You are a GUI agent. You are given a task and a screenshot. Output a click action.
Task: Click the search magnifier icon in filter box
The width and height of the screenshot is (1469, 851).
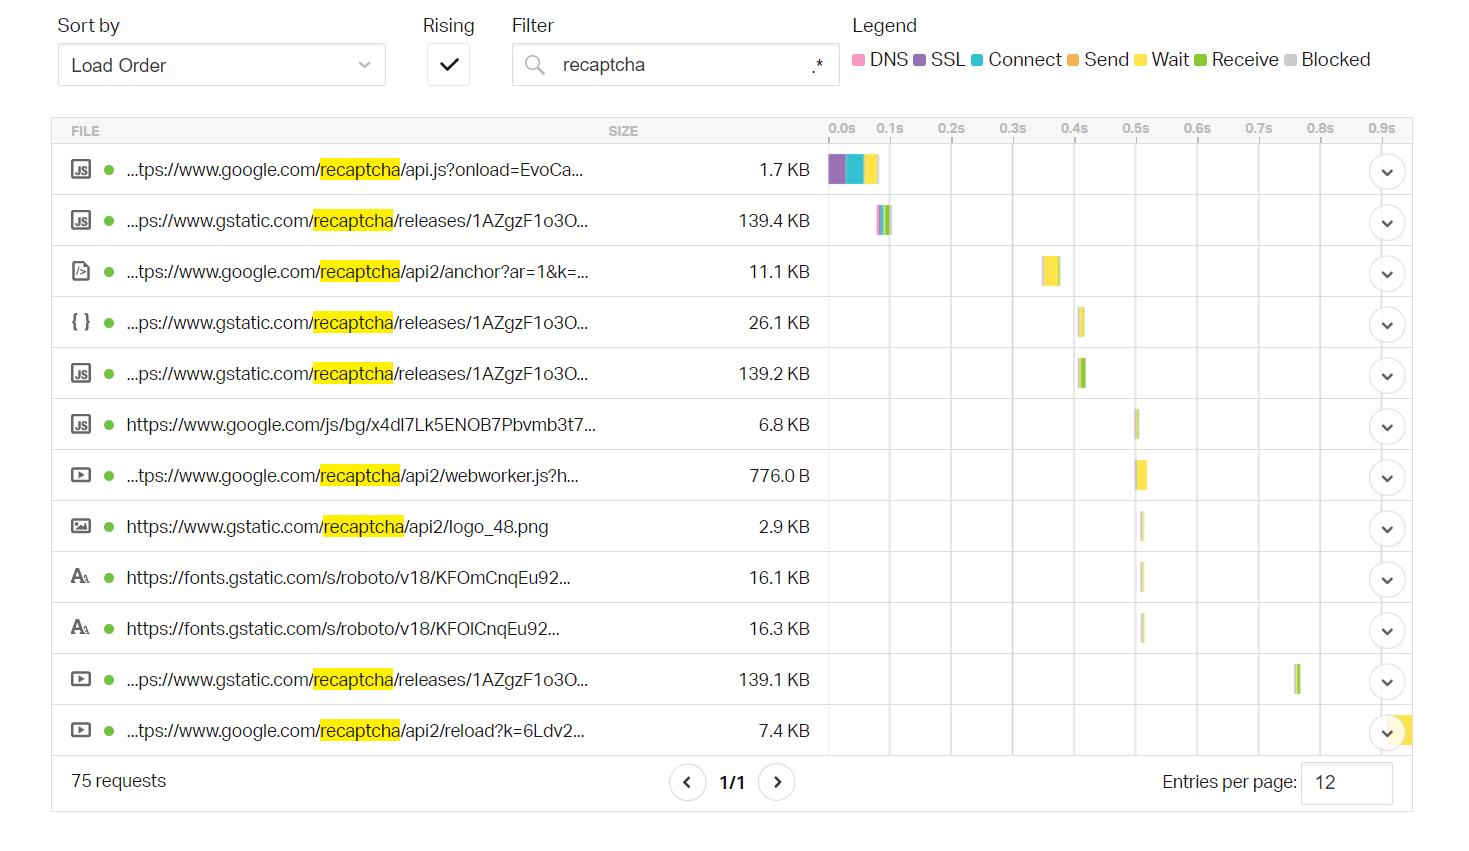point(535,65)
